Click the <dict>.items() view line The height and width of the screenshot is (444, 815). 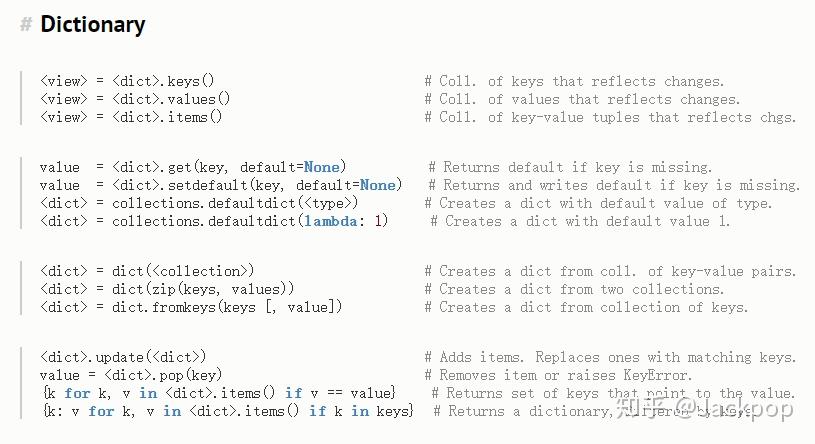(x=131, y=117)
